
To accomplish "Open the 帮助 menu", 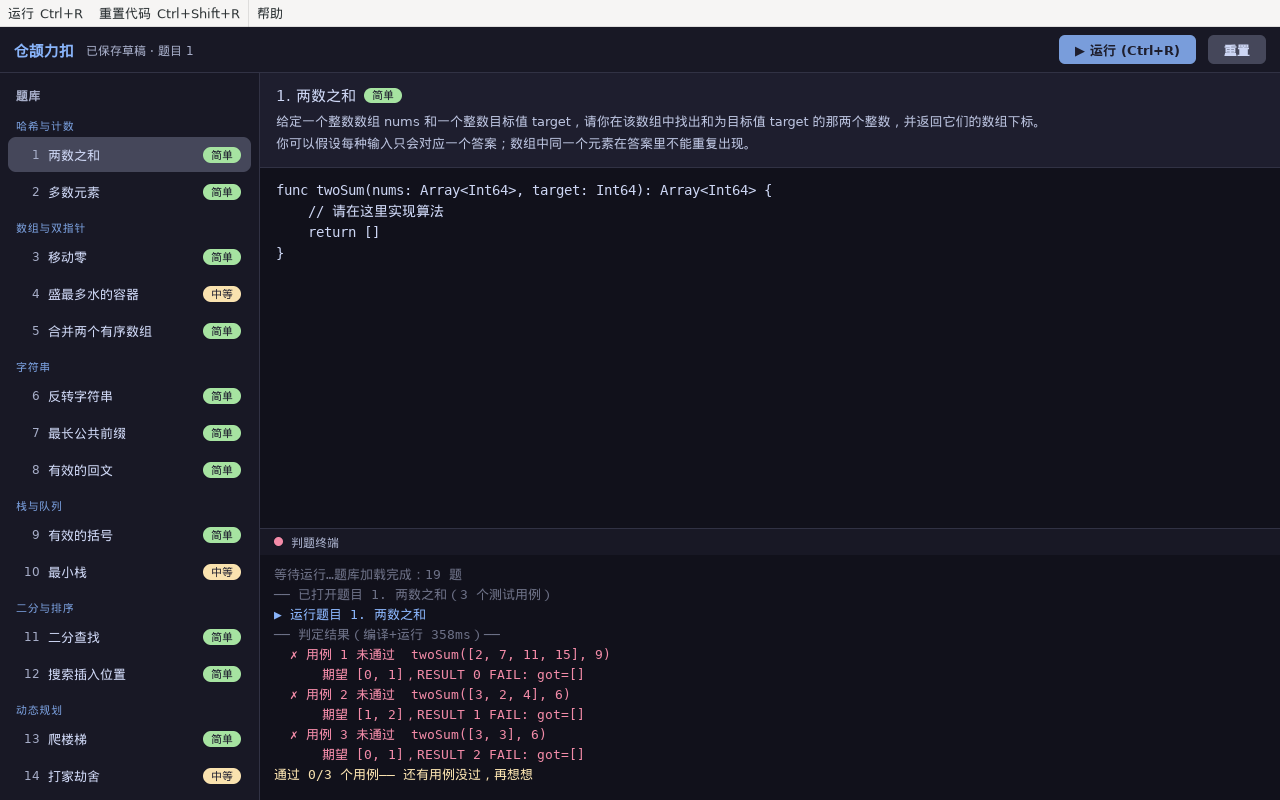I will (x=270, y=13).
